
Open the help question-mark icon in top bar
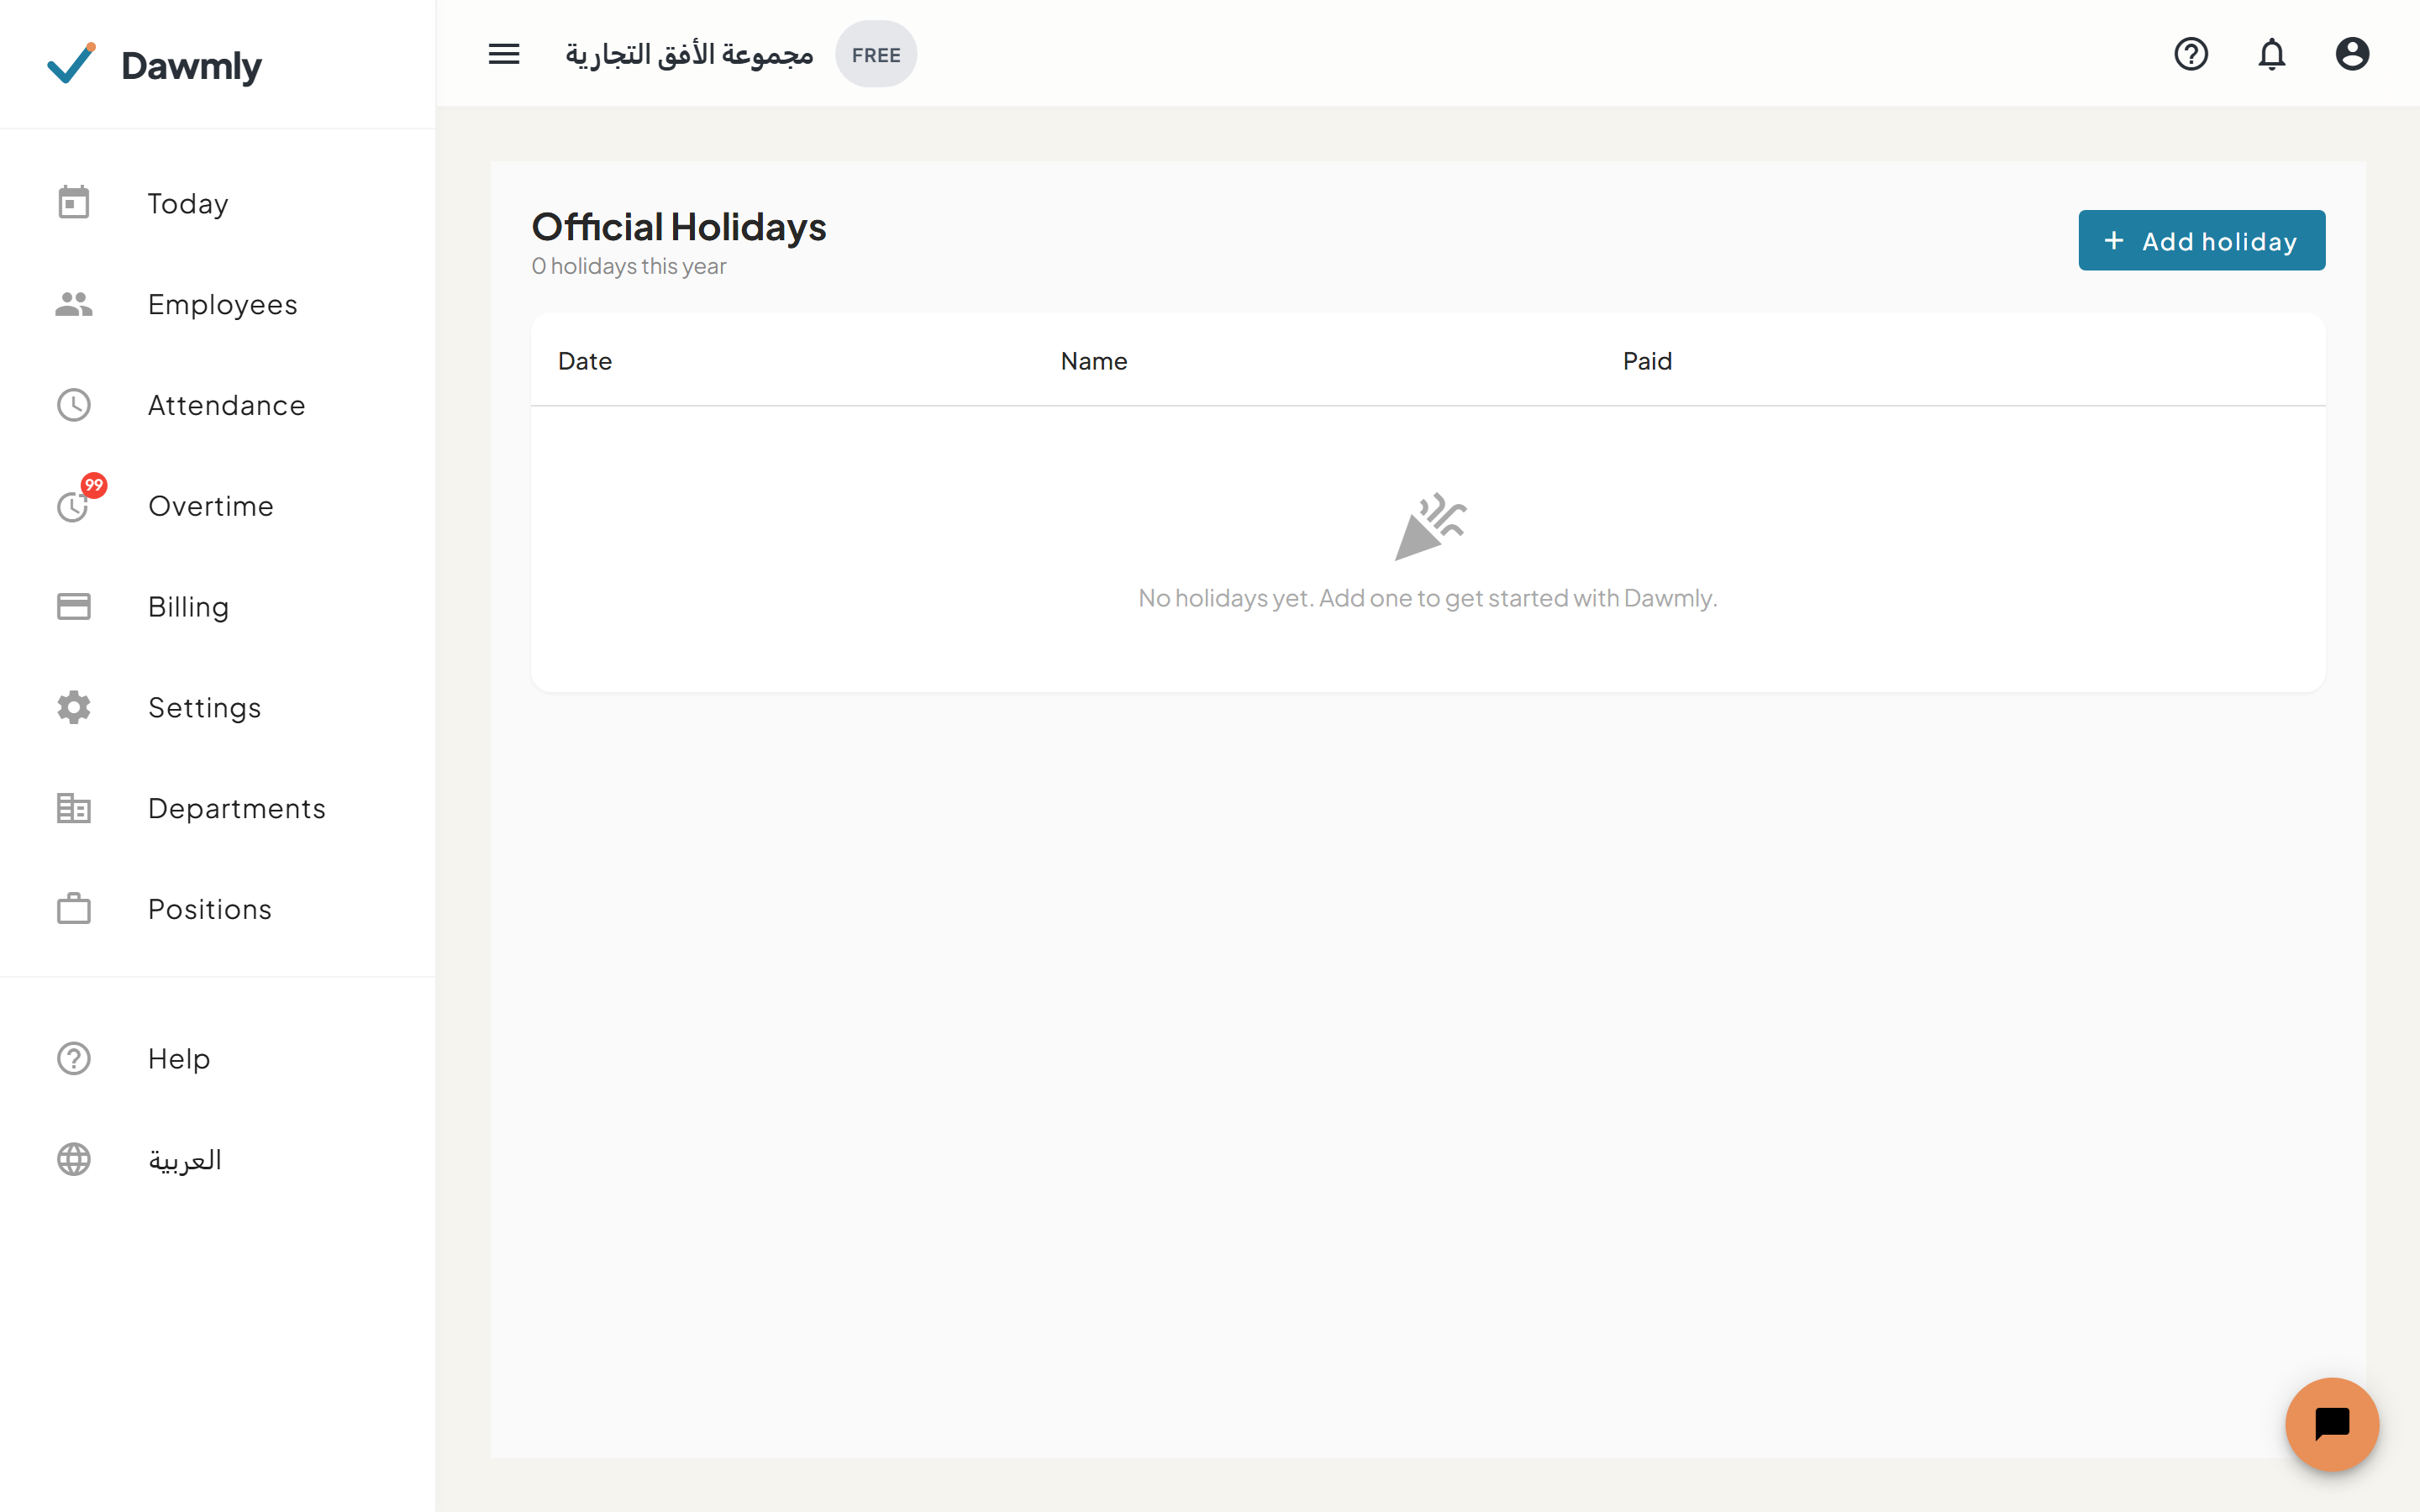[2191, 54]
